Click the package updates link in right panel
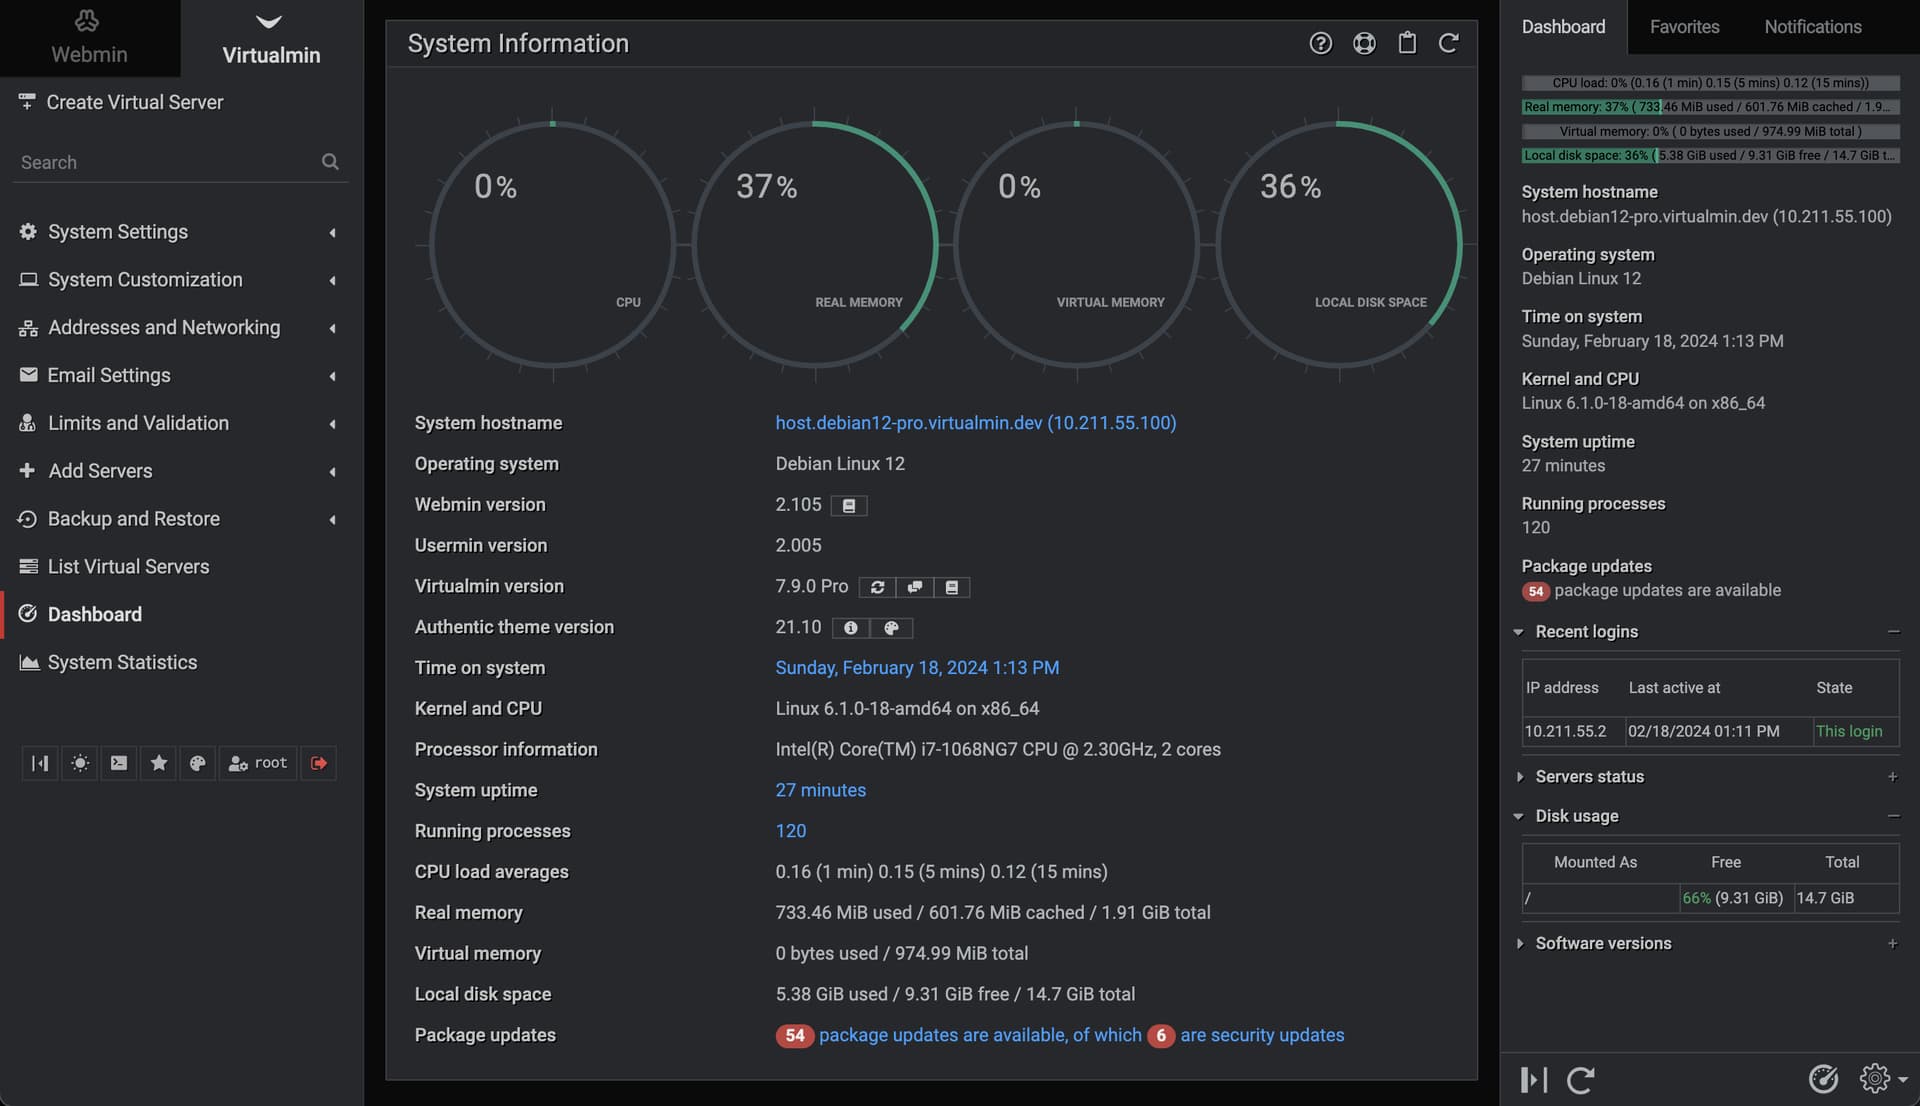 [x=1667, y=590]
